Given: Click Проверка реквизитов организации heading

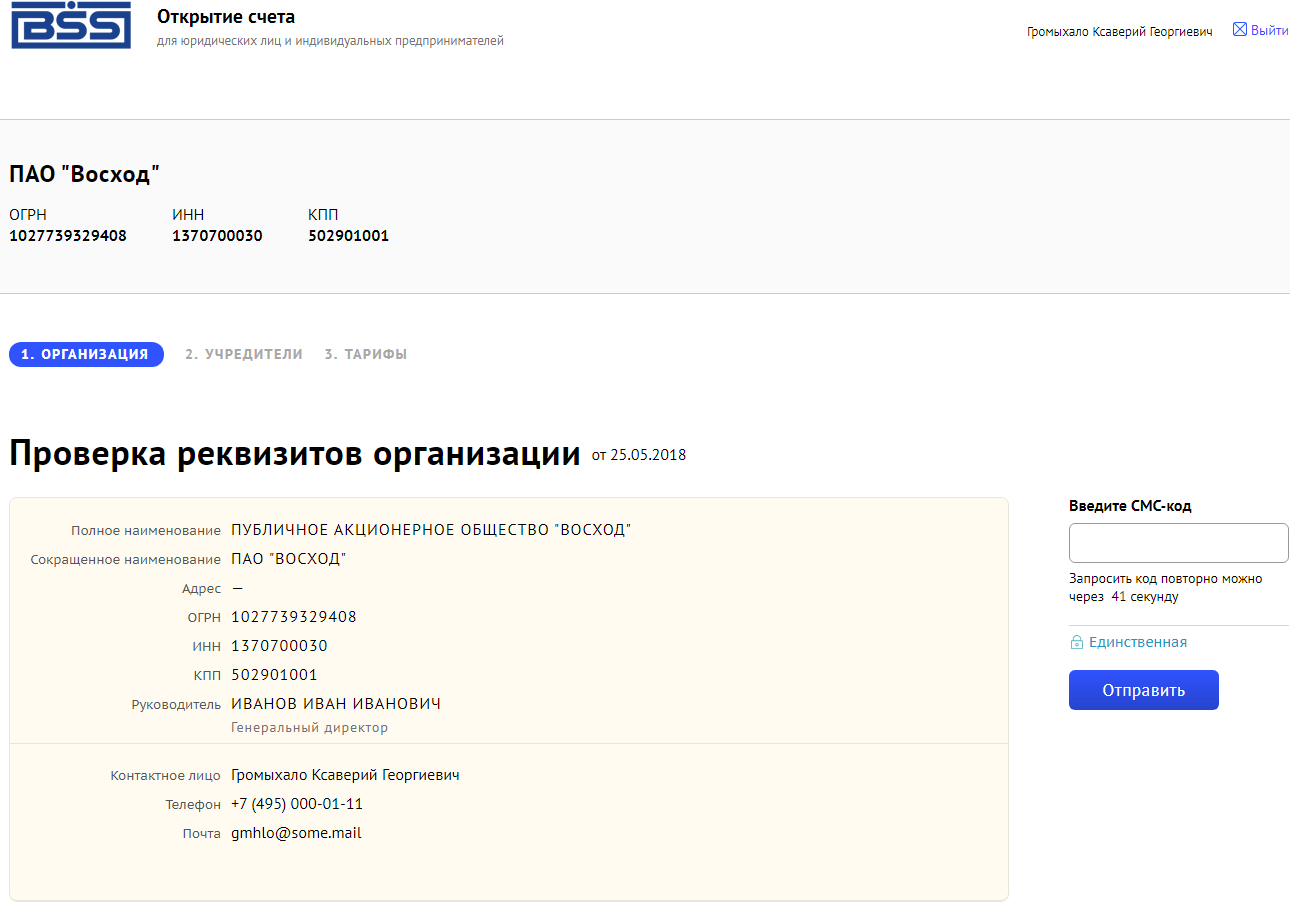Looking at the screenshot, I should [295, 453].
